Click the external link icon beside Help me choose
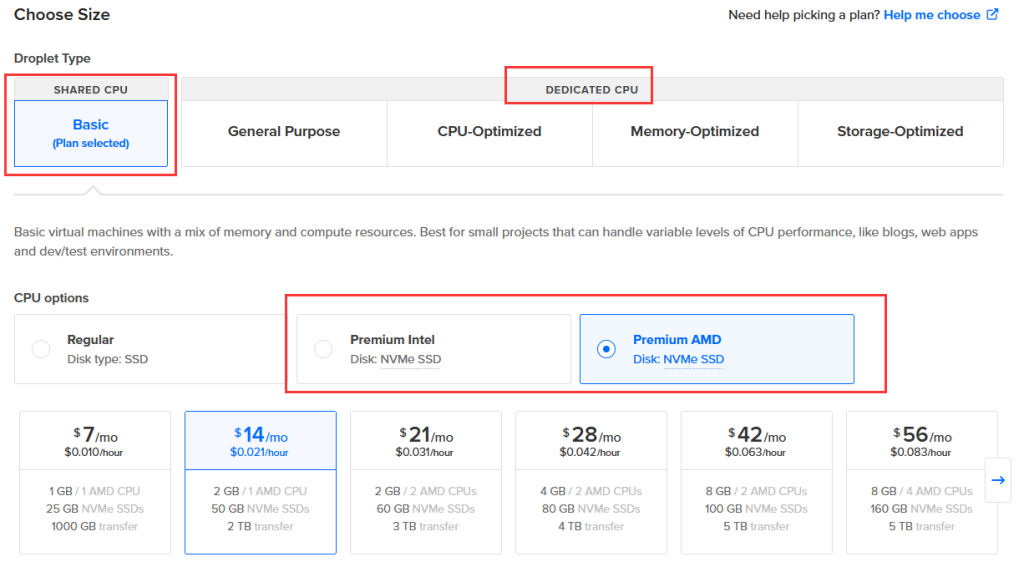 click(x=992, y=15)
